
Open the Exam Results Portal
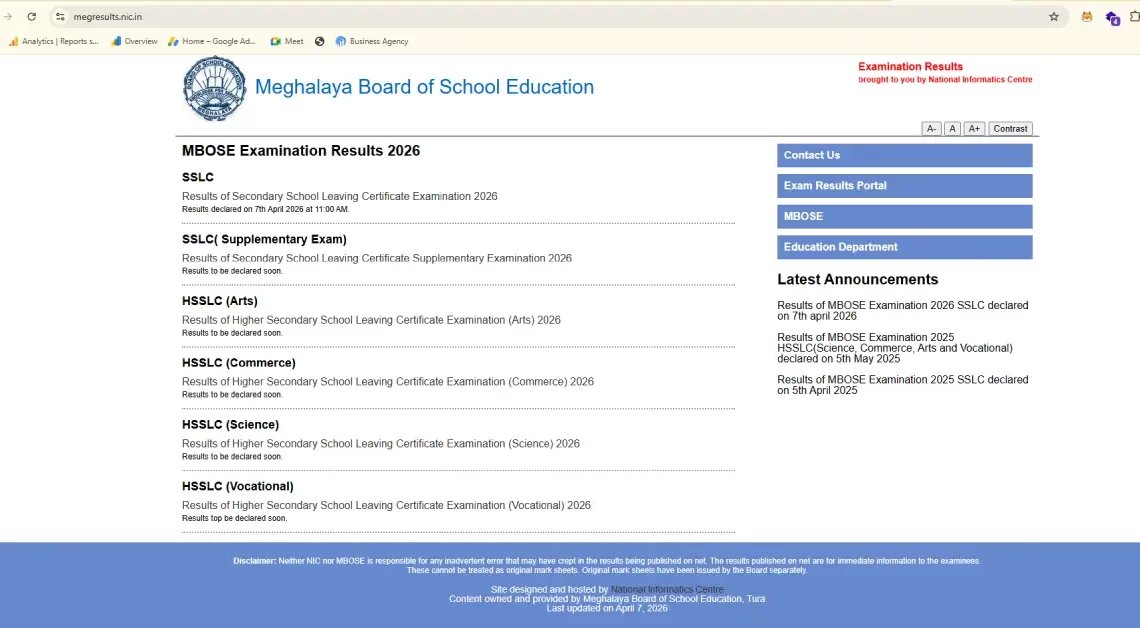point(904,186)
